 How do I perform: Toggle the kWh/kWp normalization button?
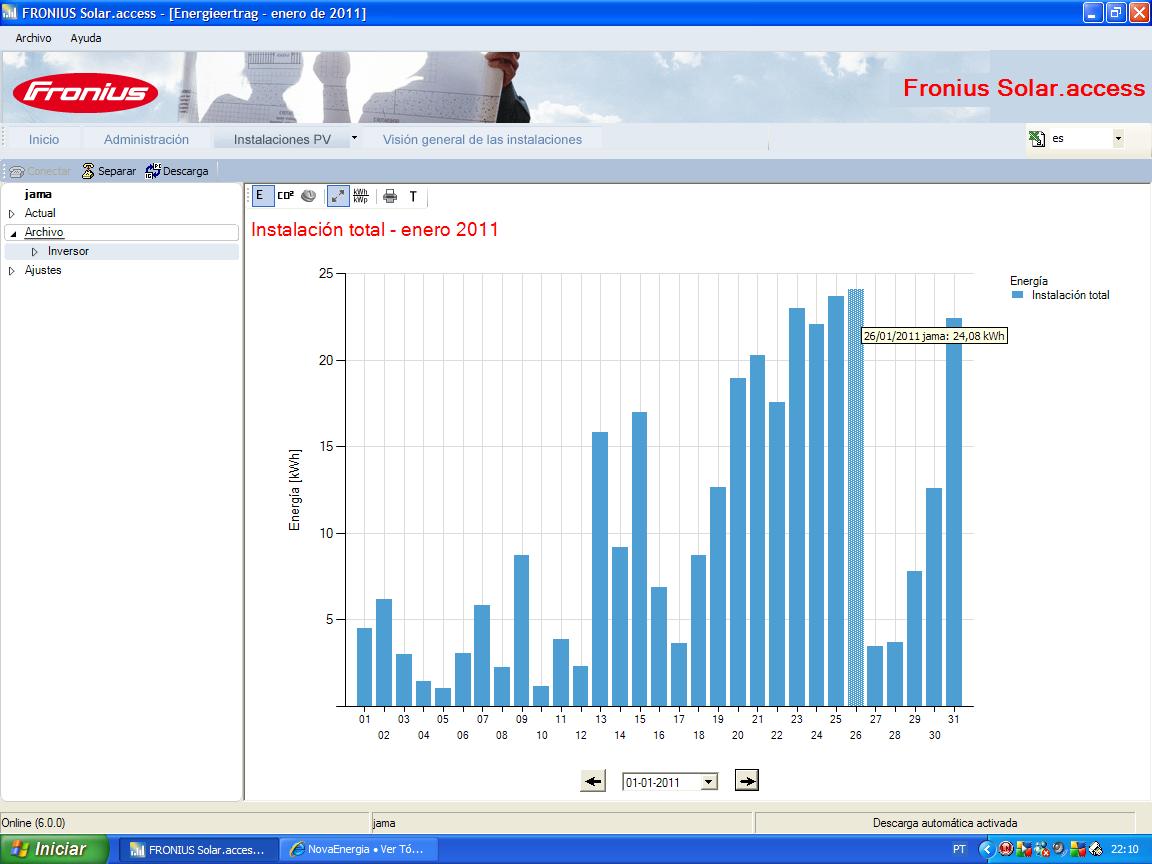tap(360, 195)
